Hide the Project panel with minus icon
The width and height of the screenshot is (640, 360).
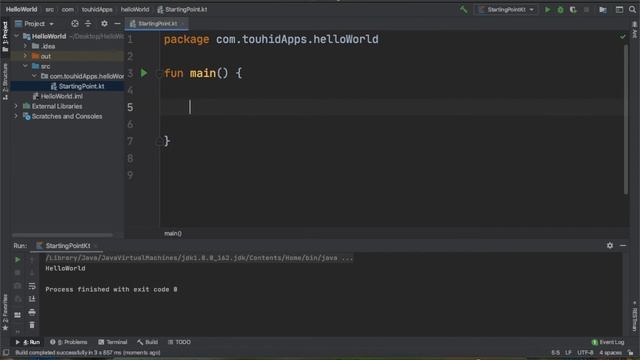(x=117, y=24)
